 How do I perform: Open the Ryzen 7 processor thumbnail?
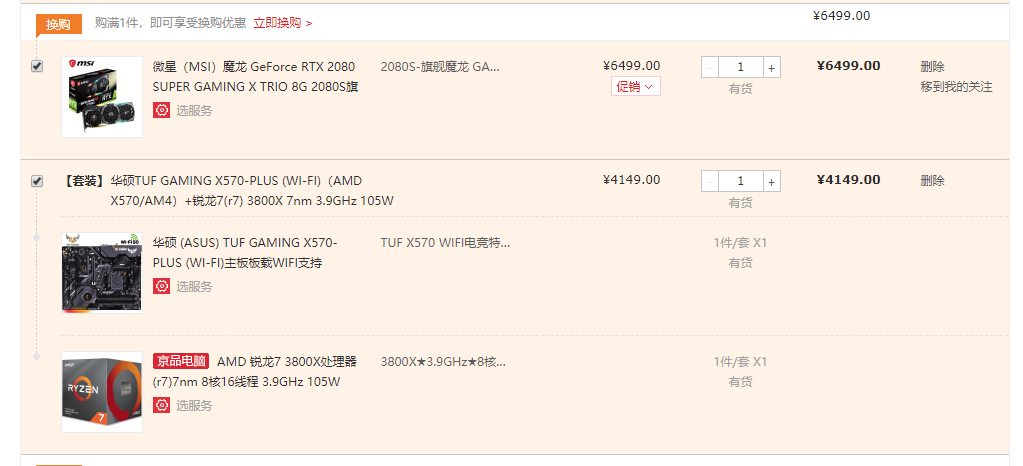click(101, 391)
